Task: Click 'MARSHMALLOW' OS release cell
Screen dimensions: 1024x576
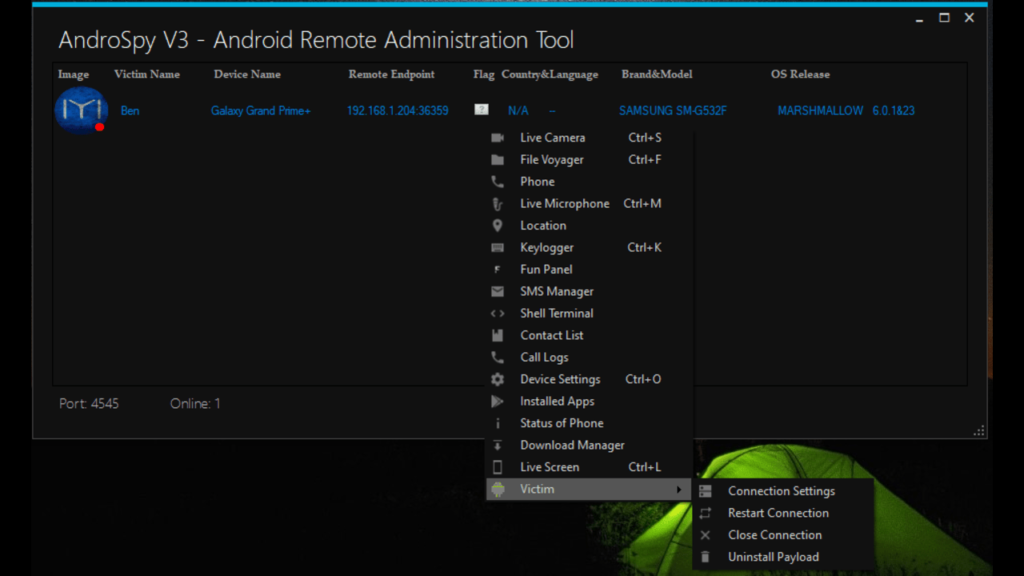Action: click(820, 110)
